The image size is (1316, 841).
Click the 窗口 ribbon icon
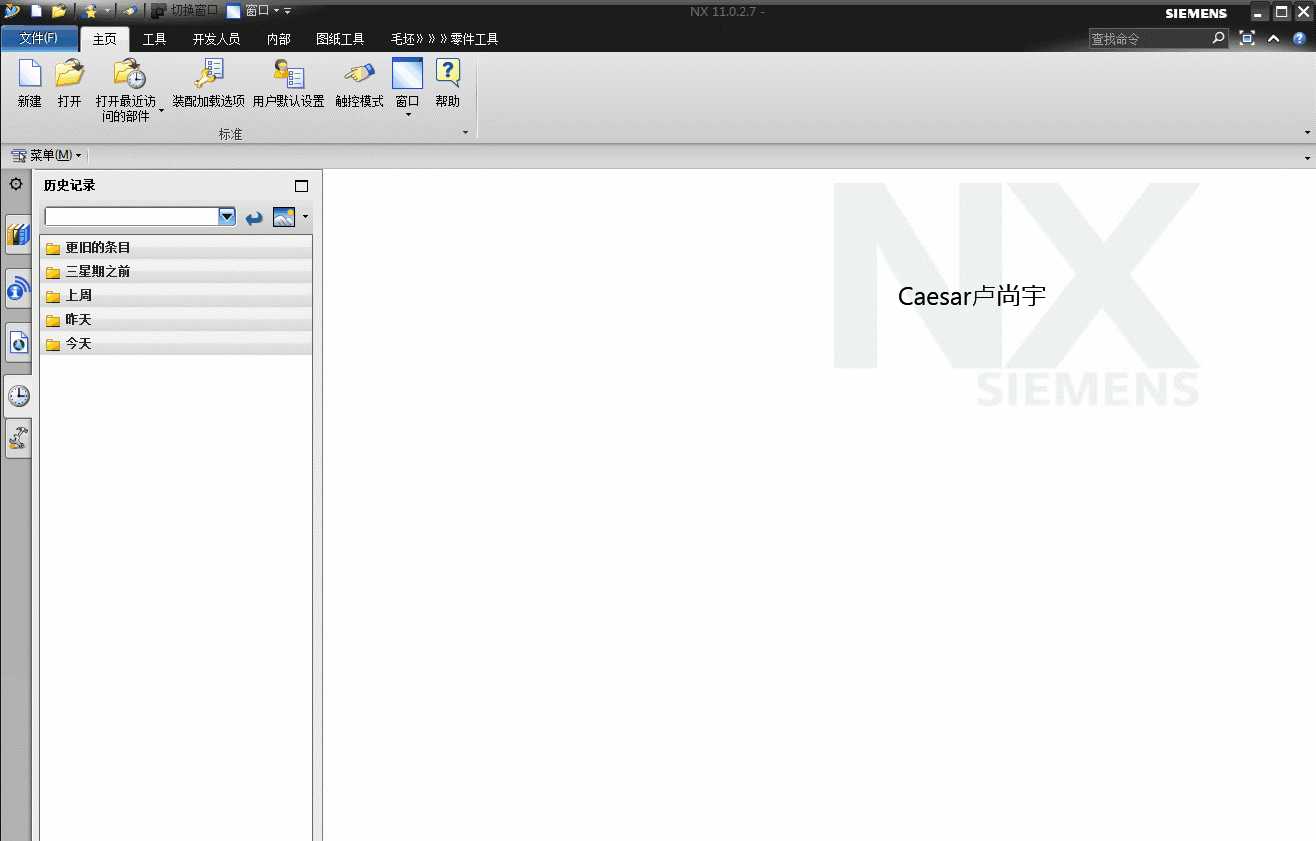(x=407, y=74)
